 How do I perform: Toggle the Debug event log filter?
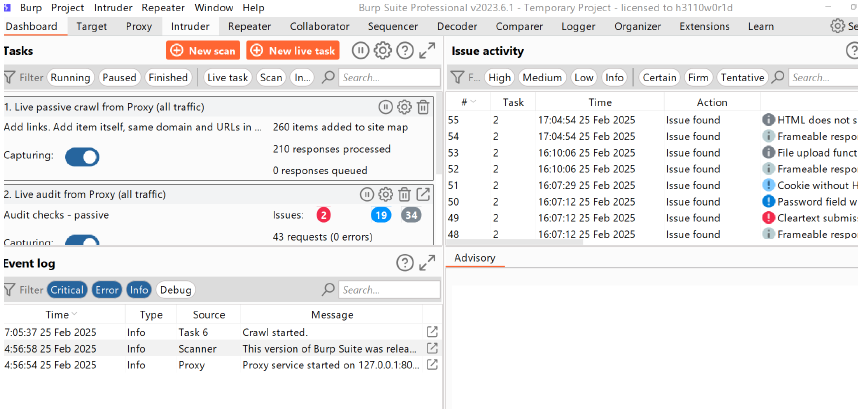pos(175,290)
